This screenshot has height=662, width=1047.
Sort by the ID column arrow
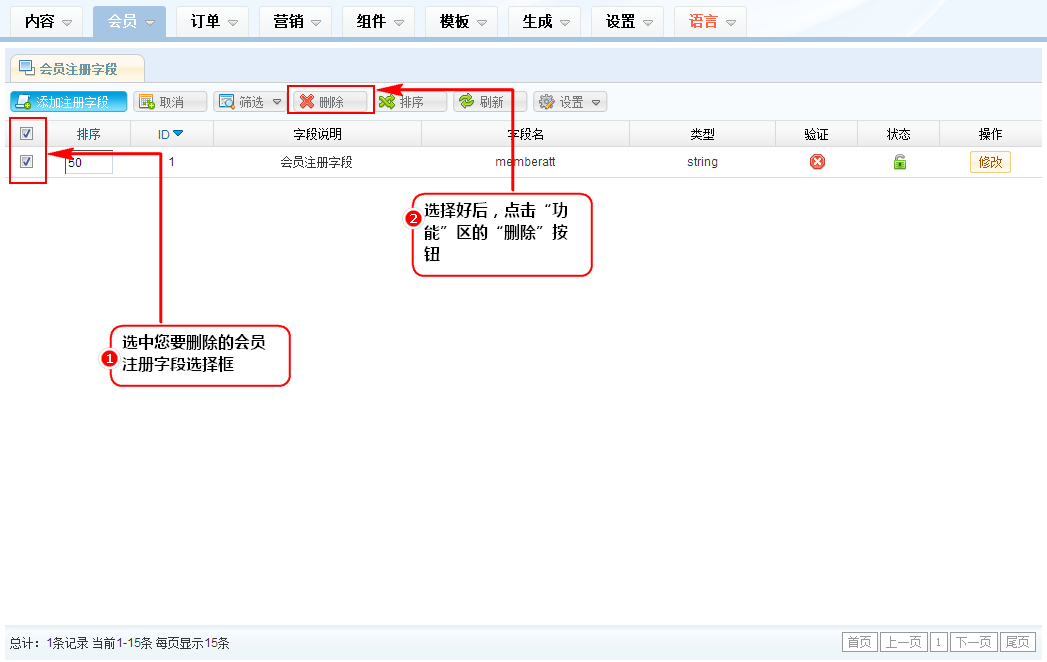point(178,134)
